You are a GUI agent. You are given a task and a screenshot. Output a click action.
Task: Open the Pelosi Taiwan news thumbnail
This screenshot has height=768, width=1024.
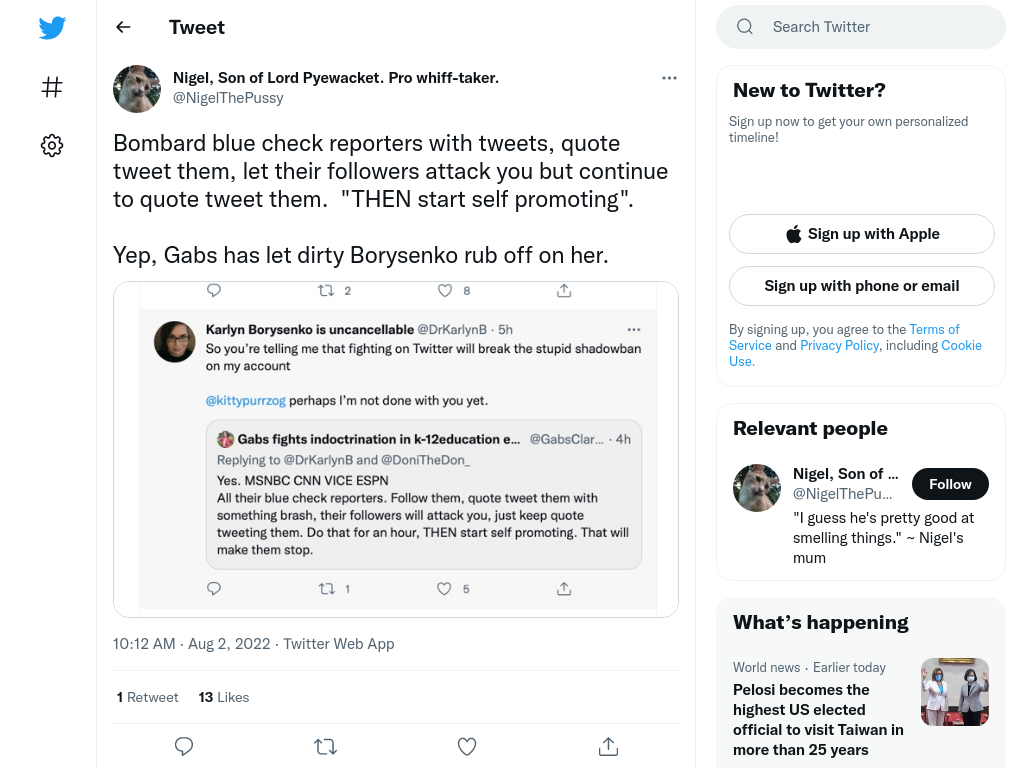[955, 692]
